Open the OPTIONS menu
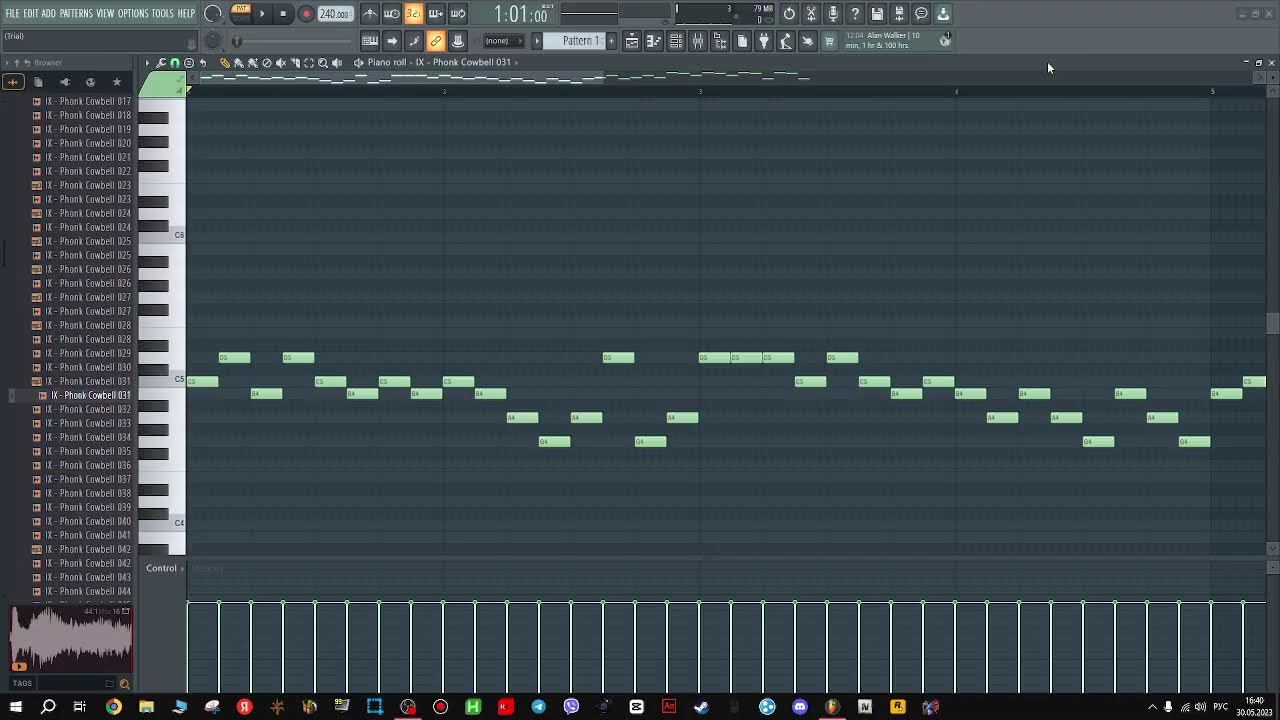 point(133,14)
